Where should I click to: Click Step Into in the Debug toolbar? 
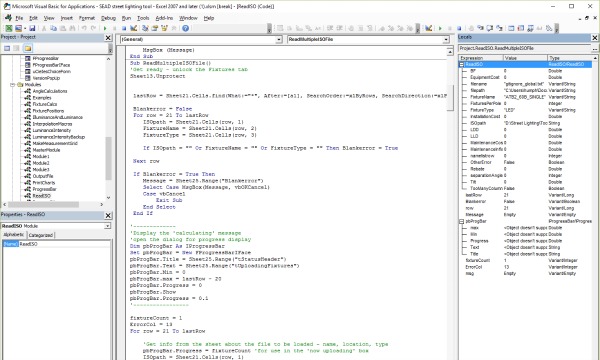(480, 28)
